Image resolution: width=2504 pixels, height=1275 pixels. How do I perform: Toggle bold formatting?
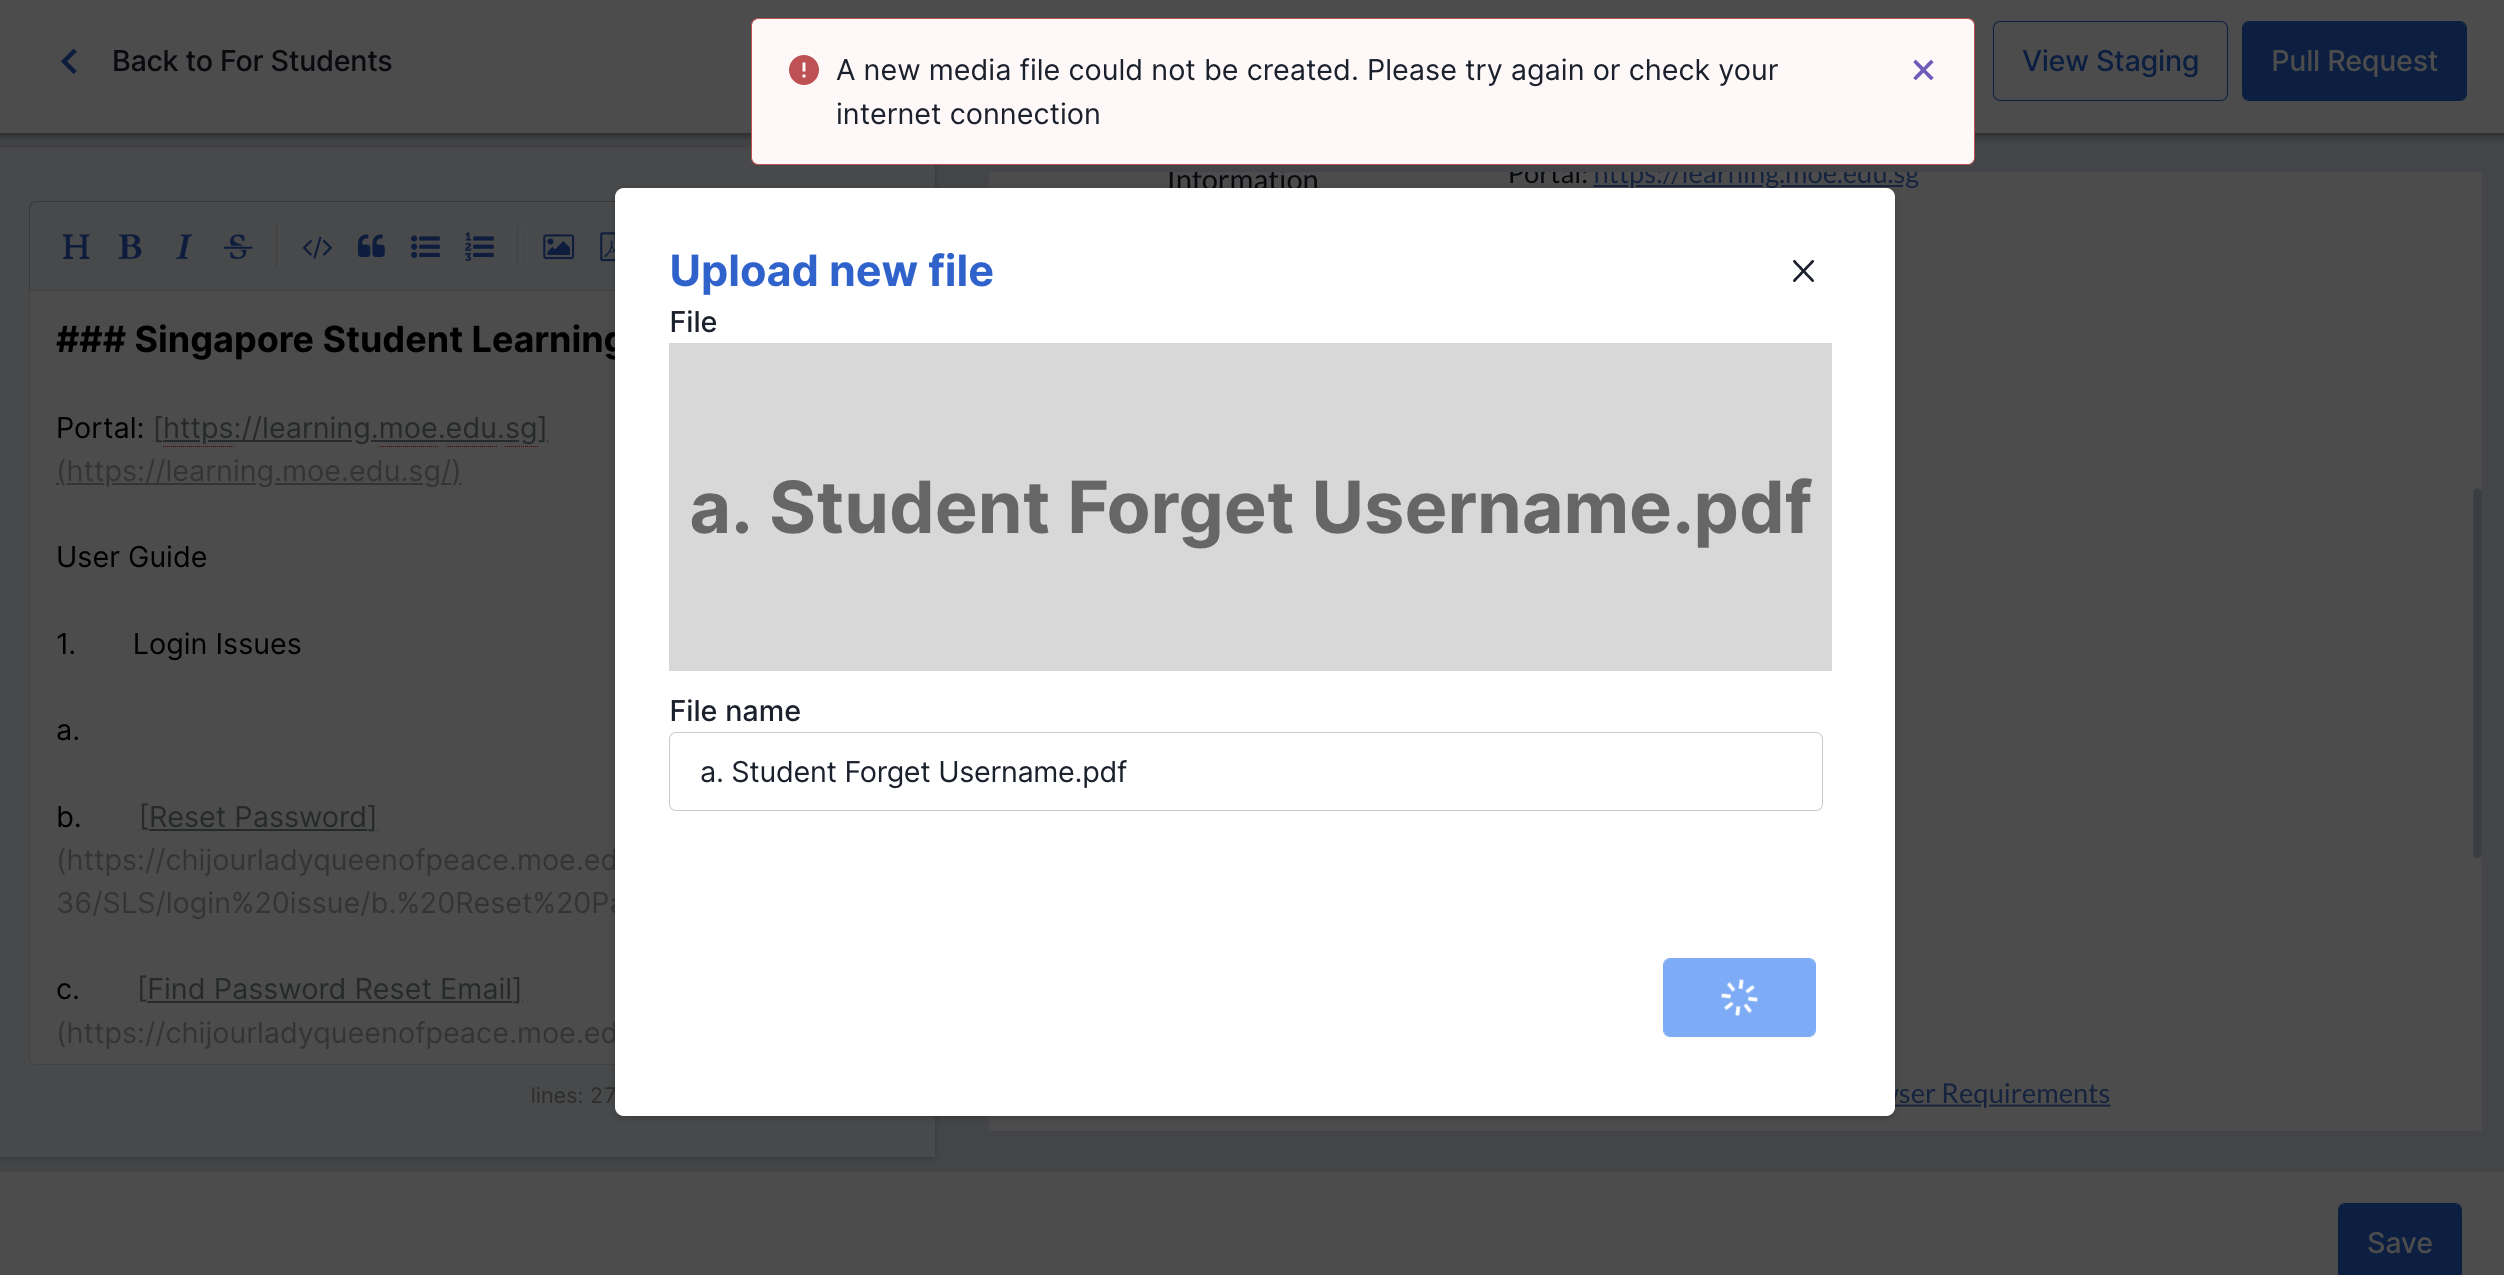pyautogui.click(x=130, y=247)
